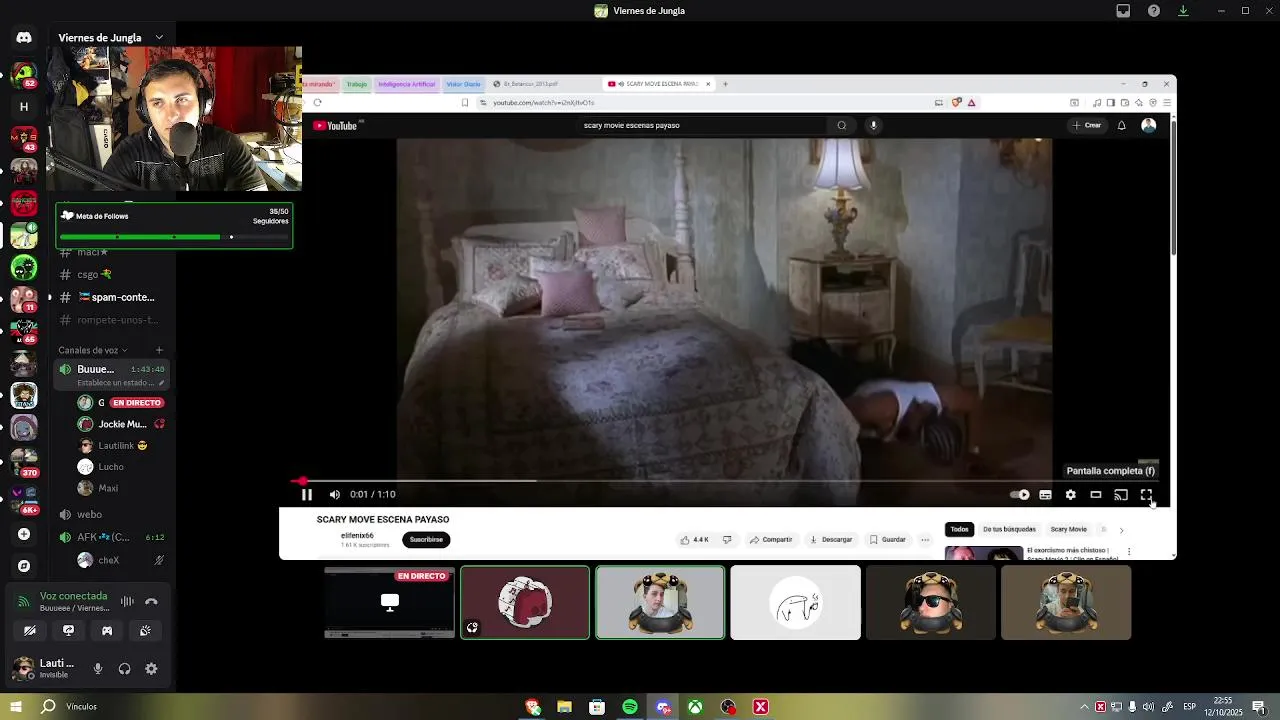The width and height of the screenshot is (1280, 720).
Task: Open YouTube account avatar menu
Action: pyautogui.click(x=1149, y=126)
